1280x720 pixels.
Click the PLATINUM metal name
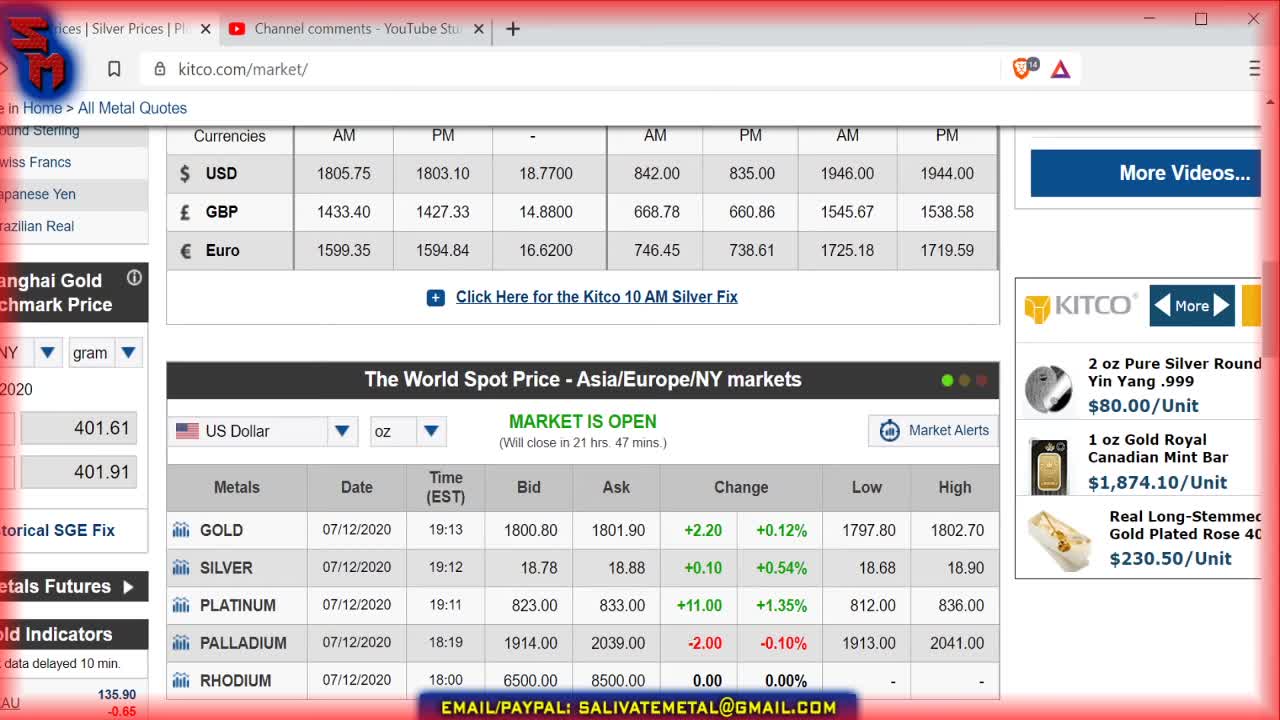(x=238, y=605)
